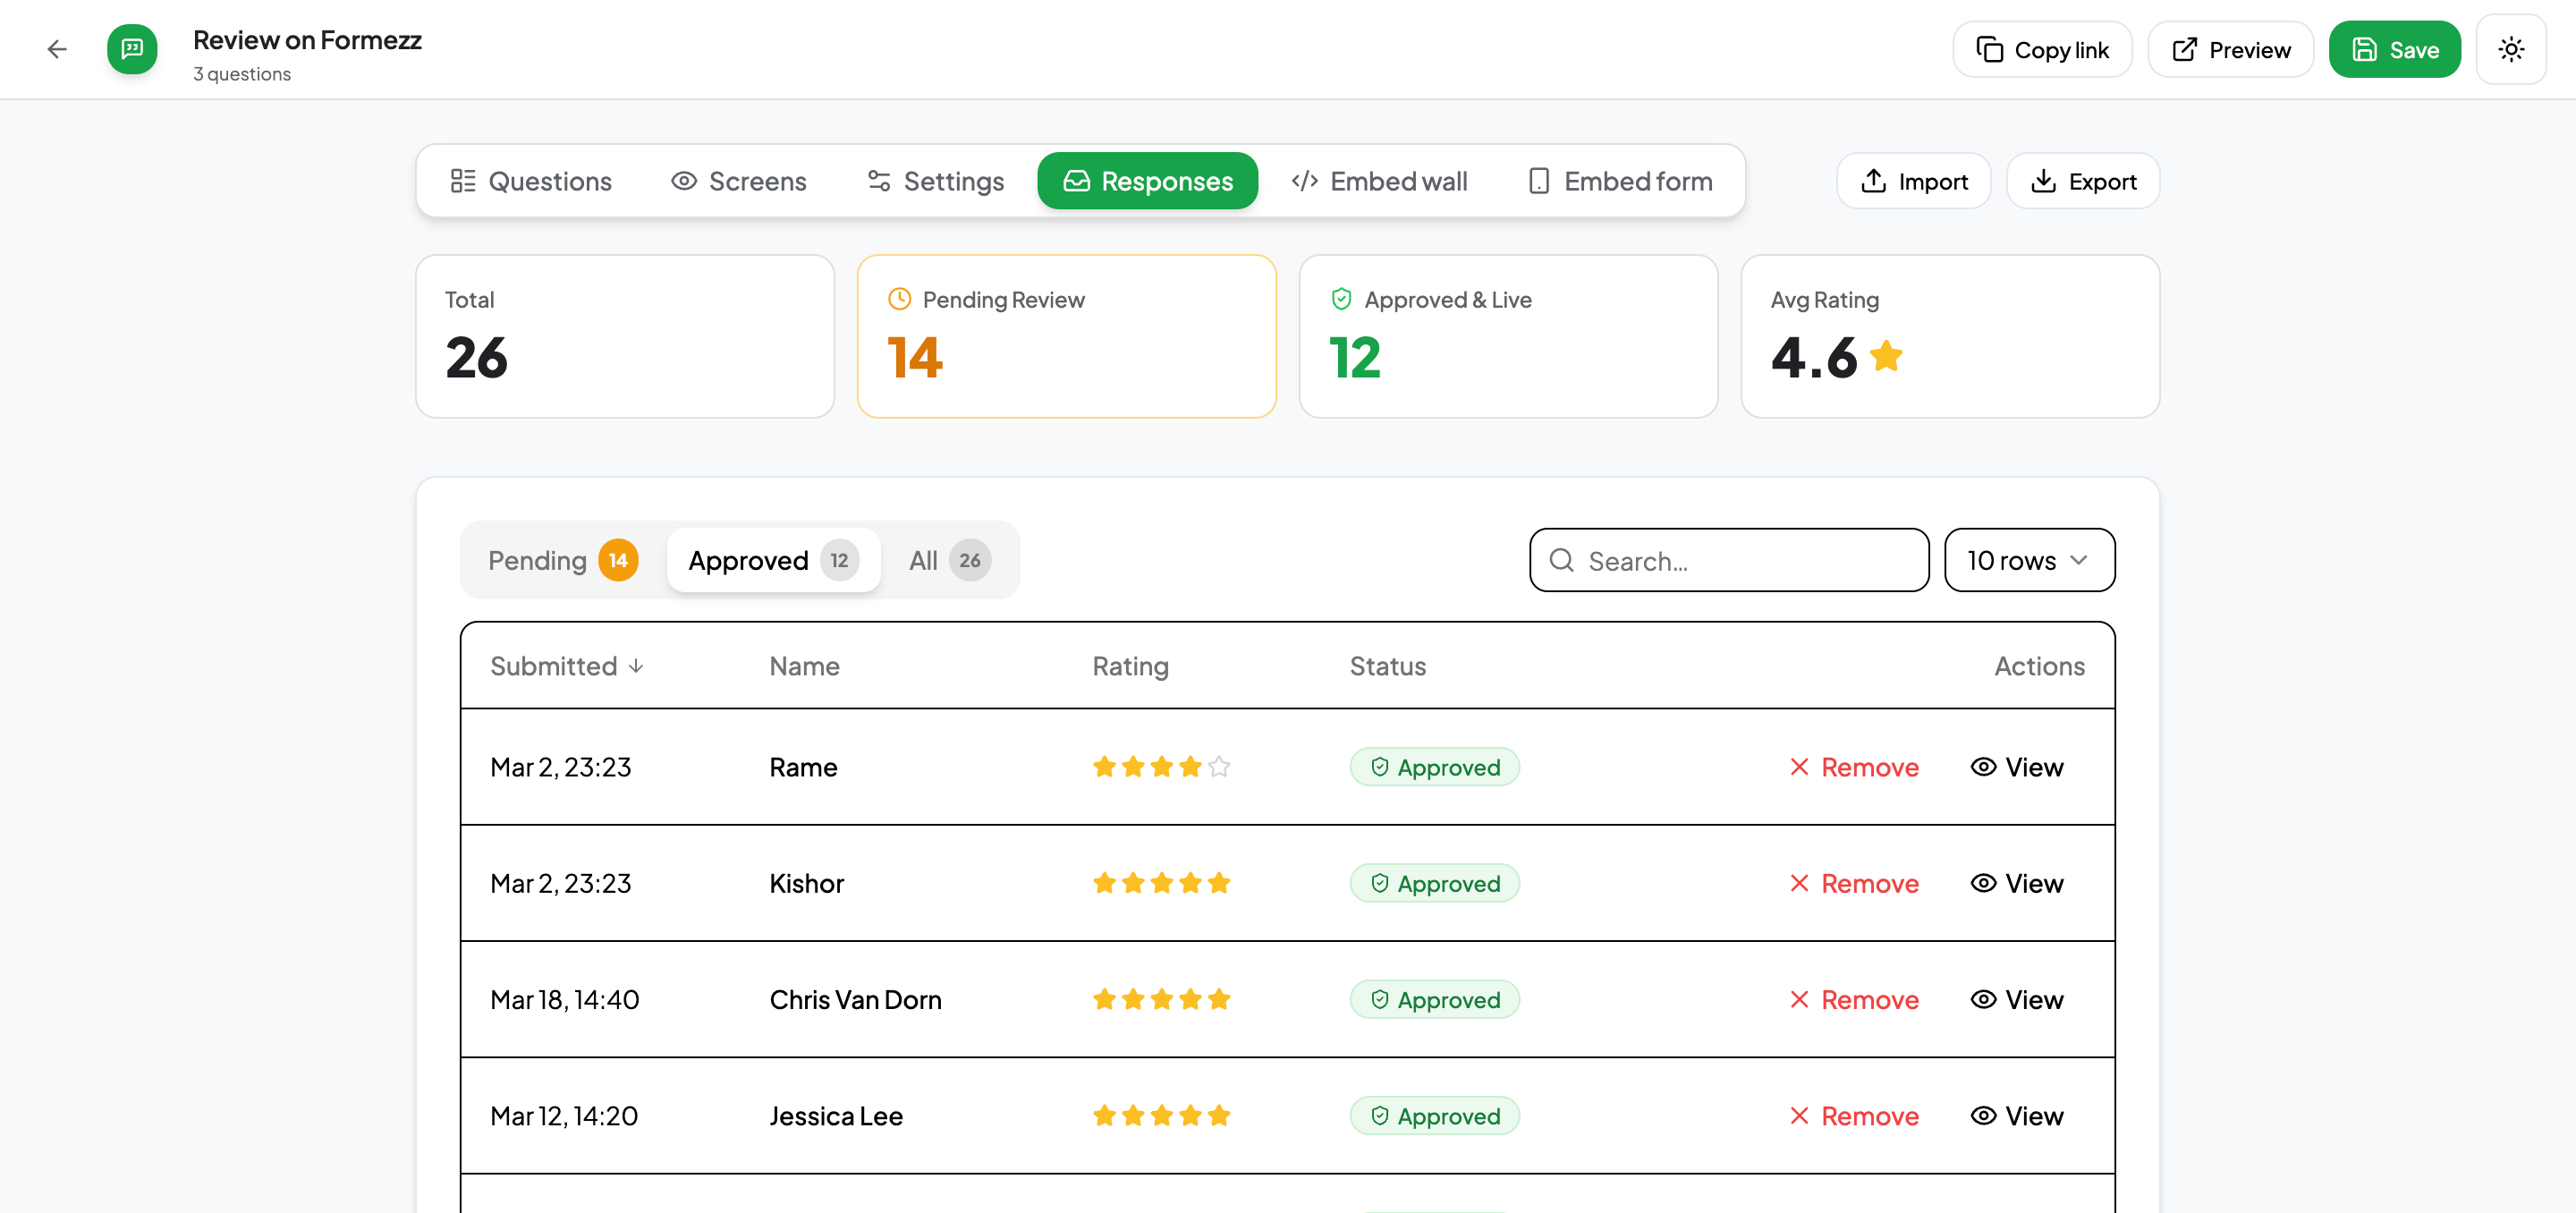Click Jessica Lee's star rating
The height and width of the screenshot is (1213, 2576).
tap(1161, 1115)
